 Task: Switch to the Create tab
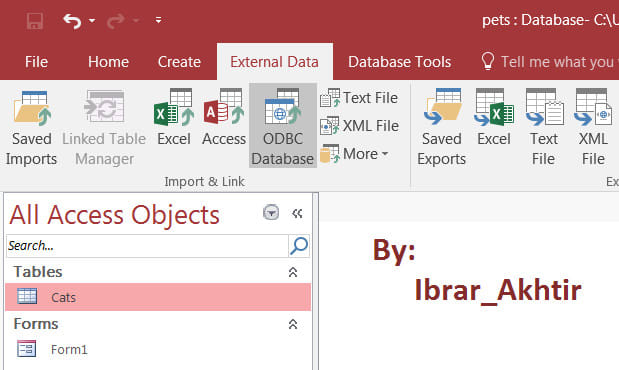179,62
